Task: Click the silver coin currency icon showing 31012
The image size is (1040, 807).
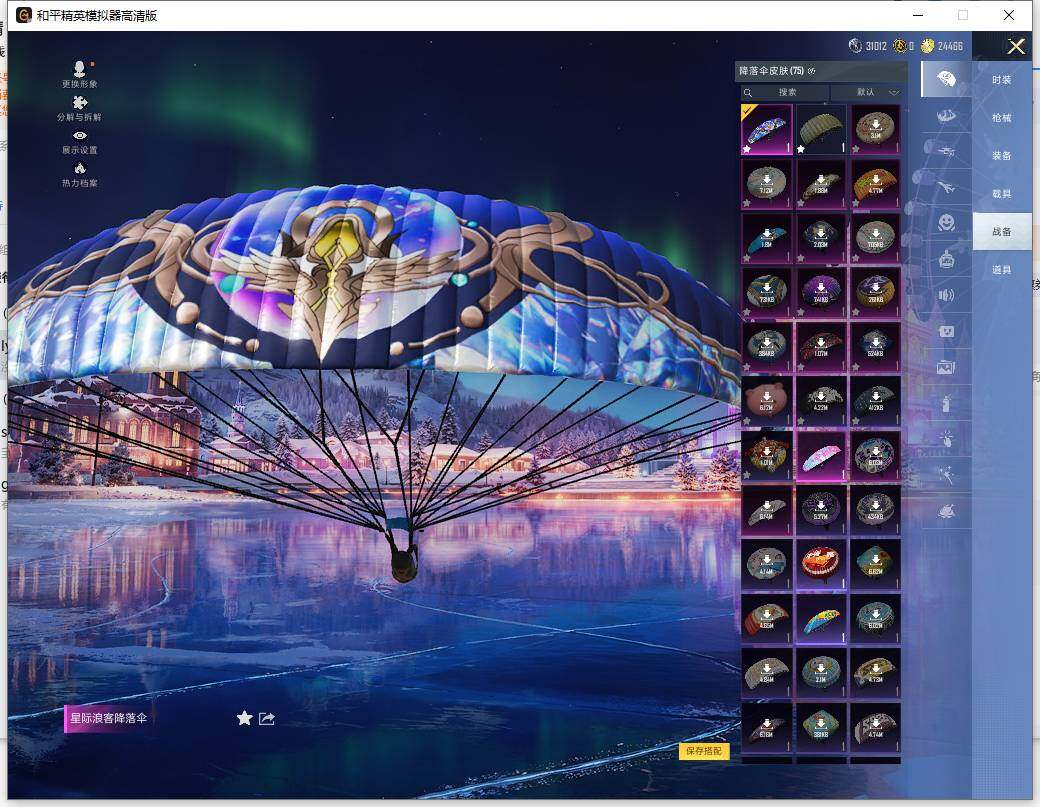Action: click(856, 46)
